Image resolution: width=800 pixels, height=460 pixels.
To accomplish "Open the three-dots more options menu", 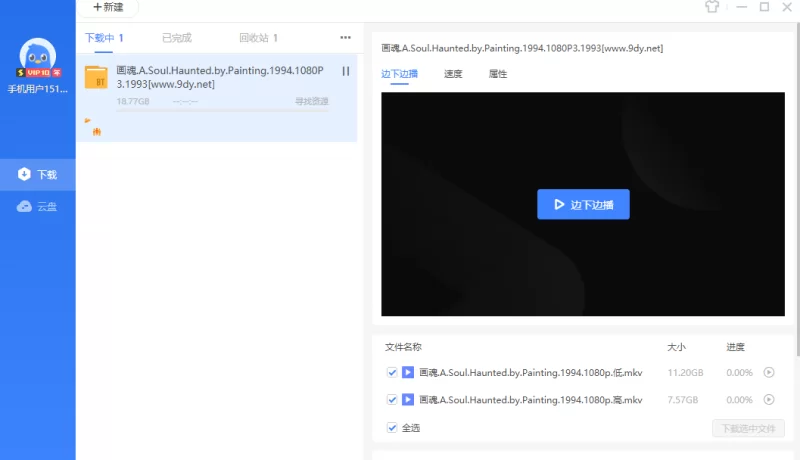I will pos(346,38).
